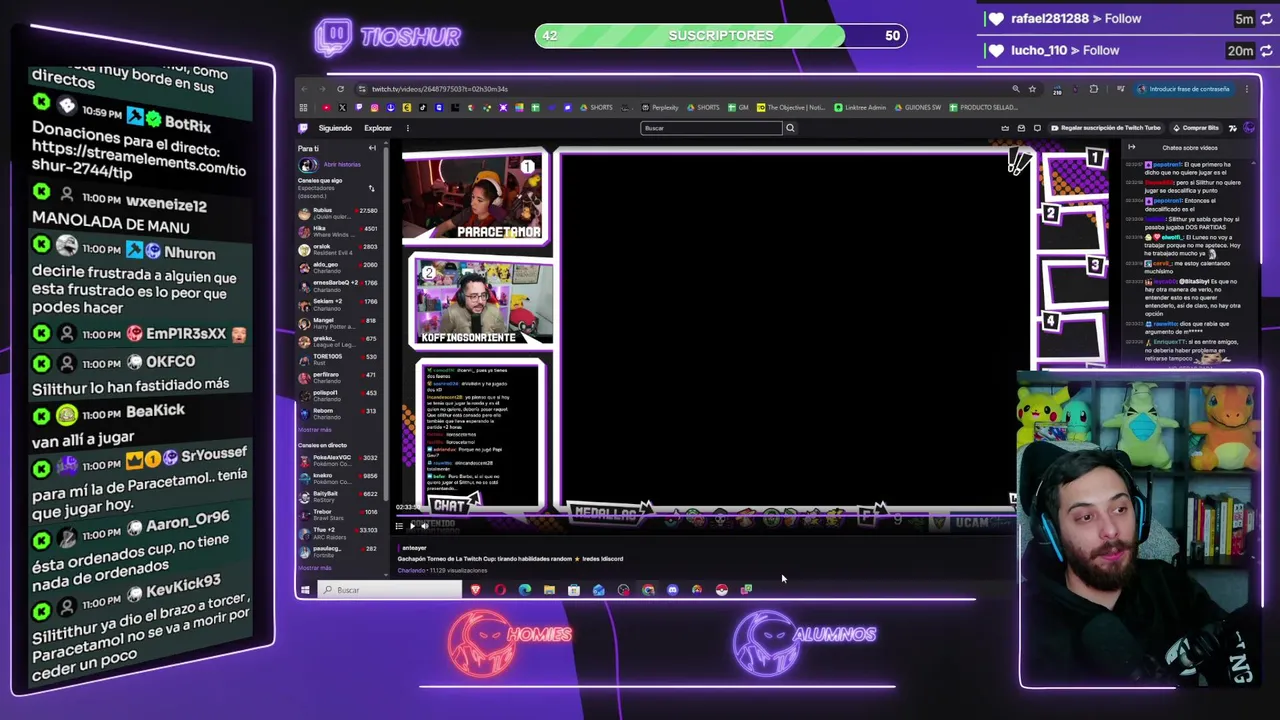Click the Windows taskbar Buscar search box
Screen dimensions: 1280x720
pos(390,590)
